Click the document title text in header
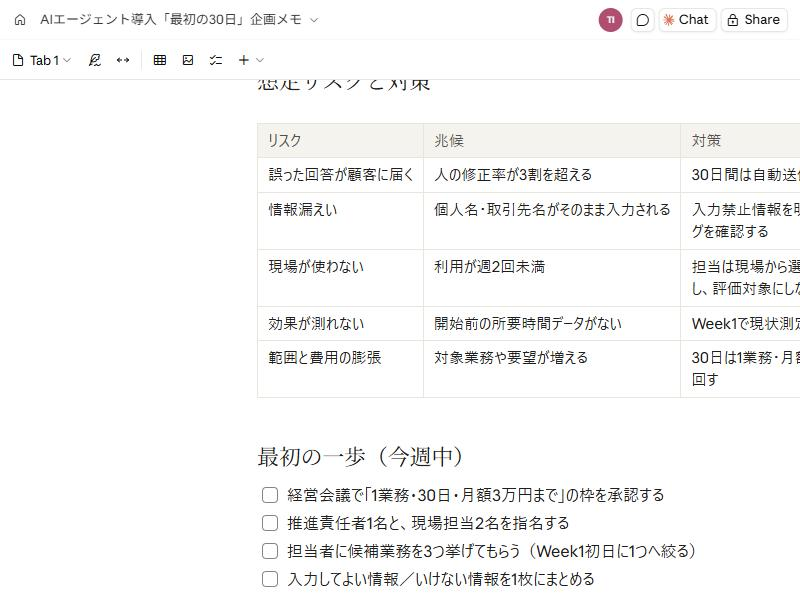The image size is (800, 600). point(171,20)
